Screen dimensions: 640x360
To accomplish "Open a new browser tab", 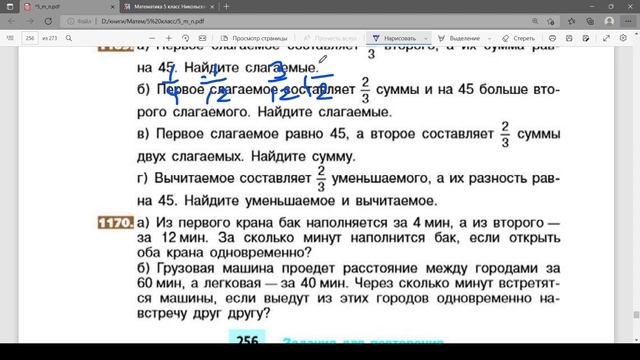I will tap(227, 7).
